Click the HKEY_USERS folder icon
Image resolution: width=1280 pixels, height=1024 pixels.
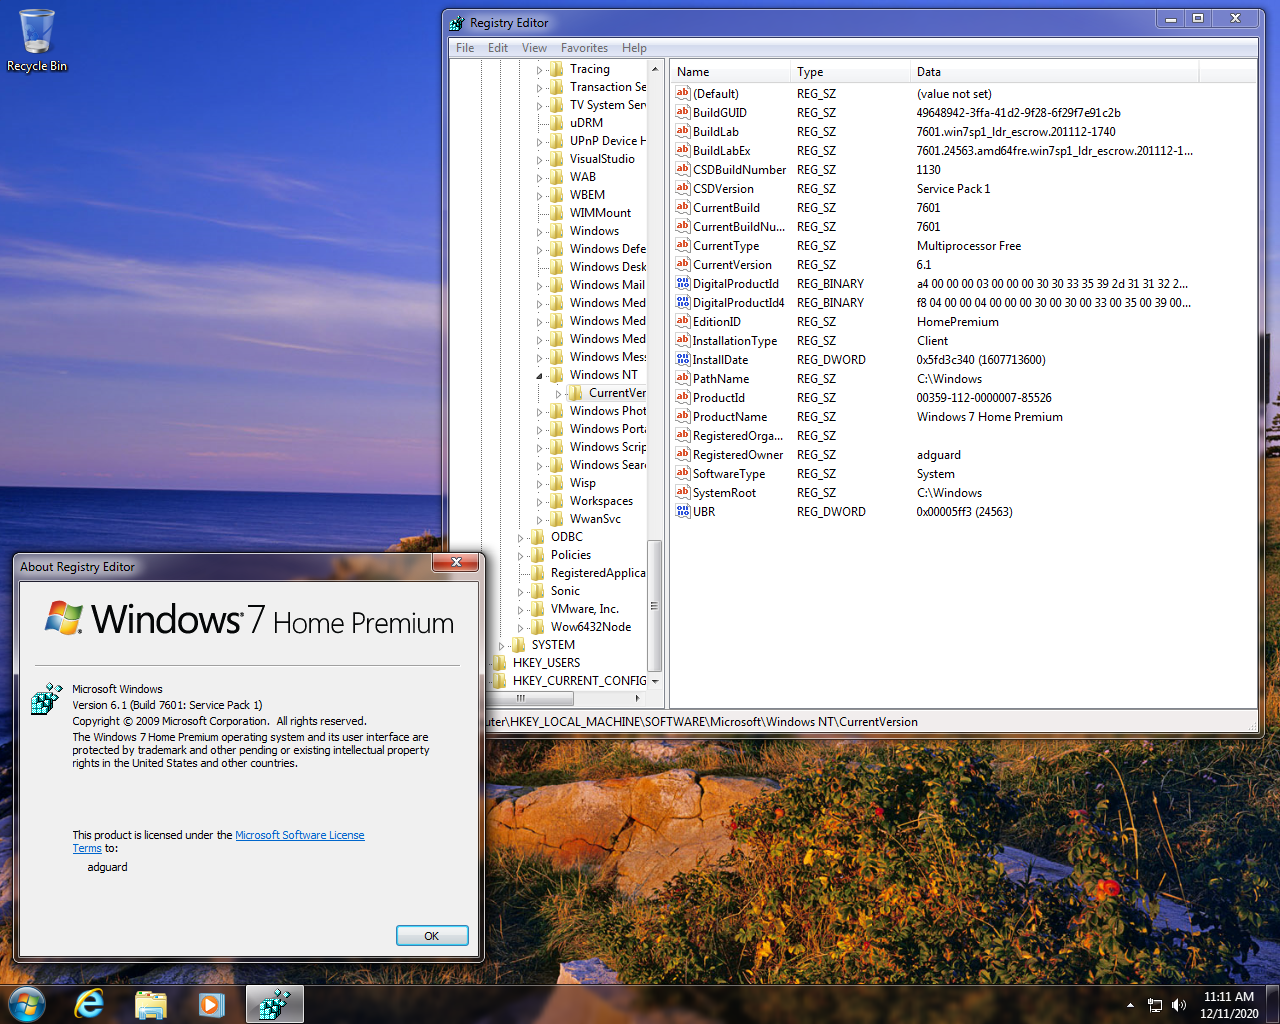500,663
